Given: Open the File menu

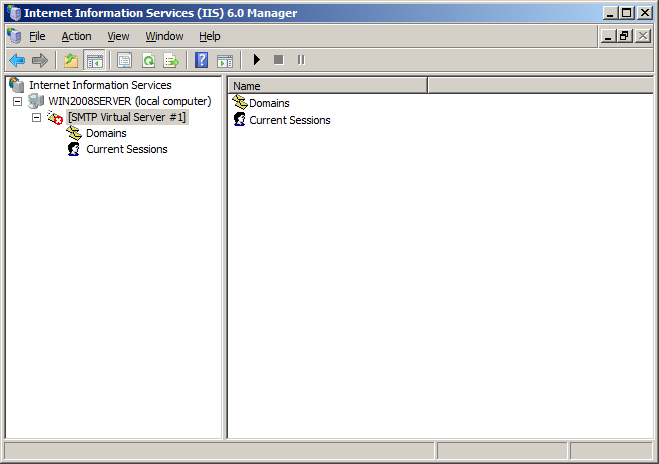Looking at the screenshot, I should coord(37,37).
